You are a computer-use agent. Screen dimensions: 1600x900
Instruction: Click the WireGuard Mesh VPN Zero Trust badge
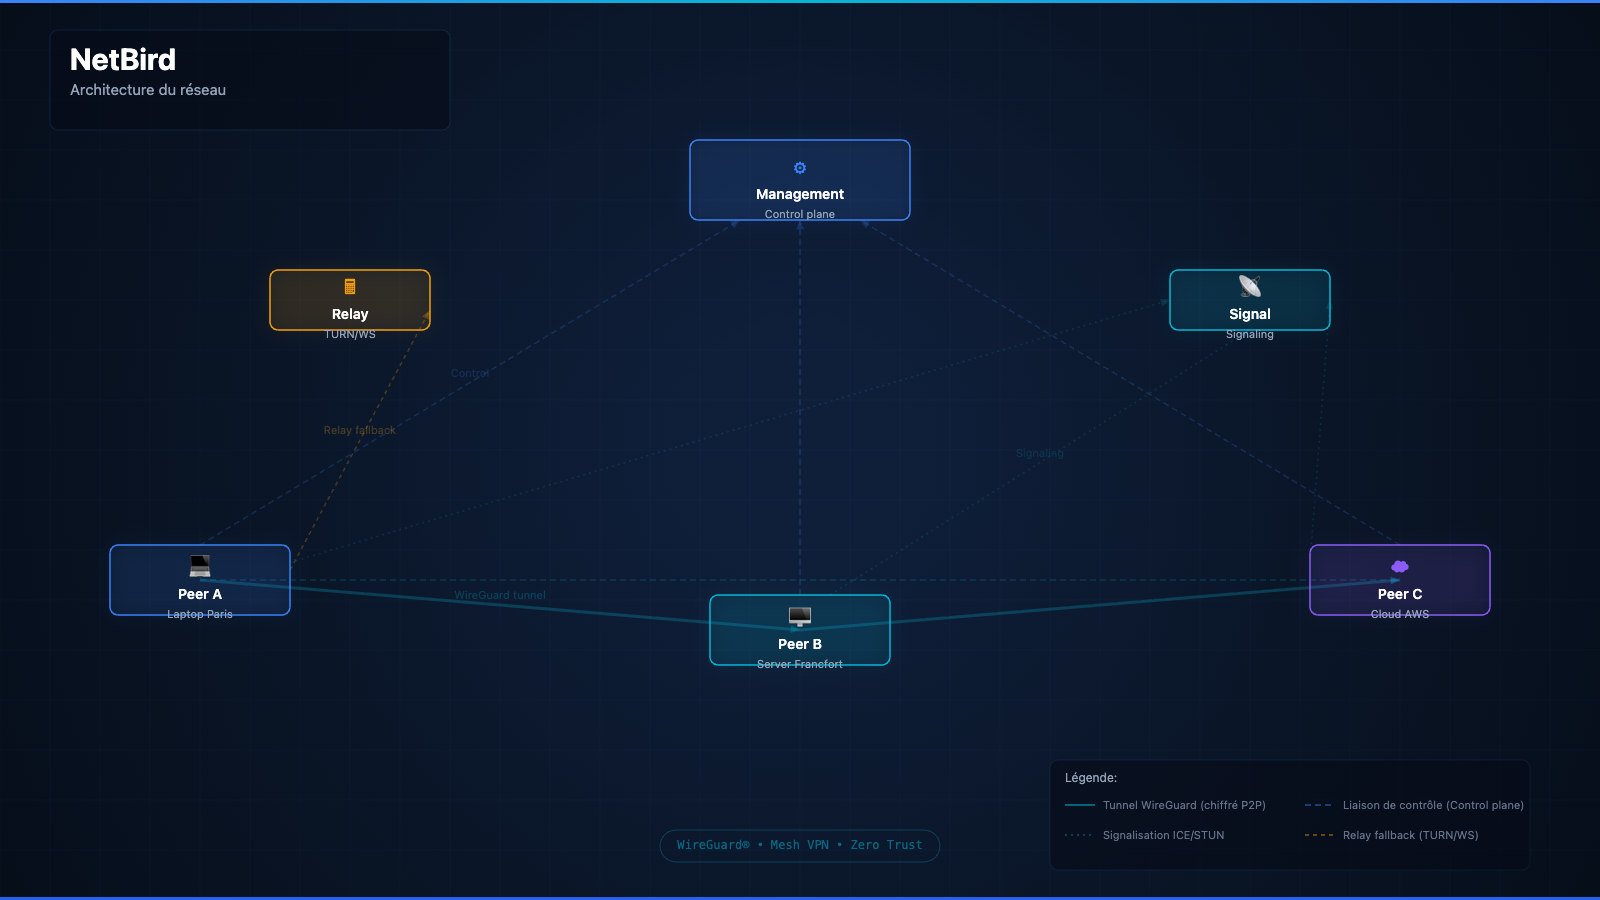click(x=800, y=846)
